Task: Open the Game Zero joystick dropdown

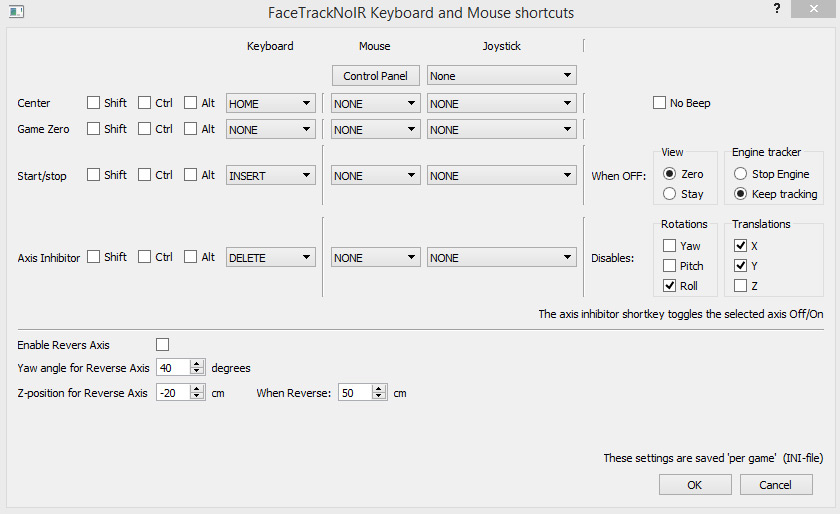Action: pyautogui.click(x=501, y=129)
